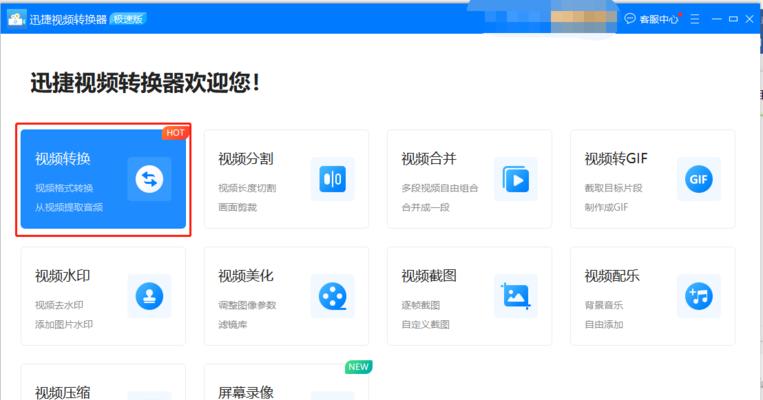Click the 逐帧截图 description text
Image resolution: width=763 pixels, height=400 pixels.
pos(420,305)
